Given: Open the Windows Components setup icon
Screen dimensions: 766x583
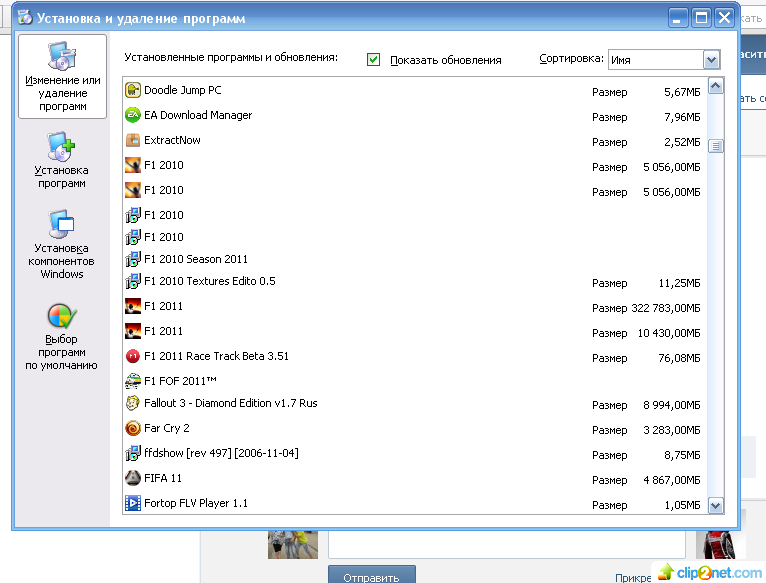Looking at the screenshot, I should [x=62, y=224].
